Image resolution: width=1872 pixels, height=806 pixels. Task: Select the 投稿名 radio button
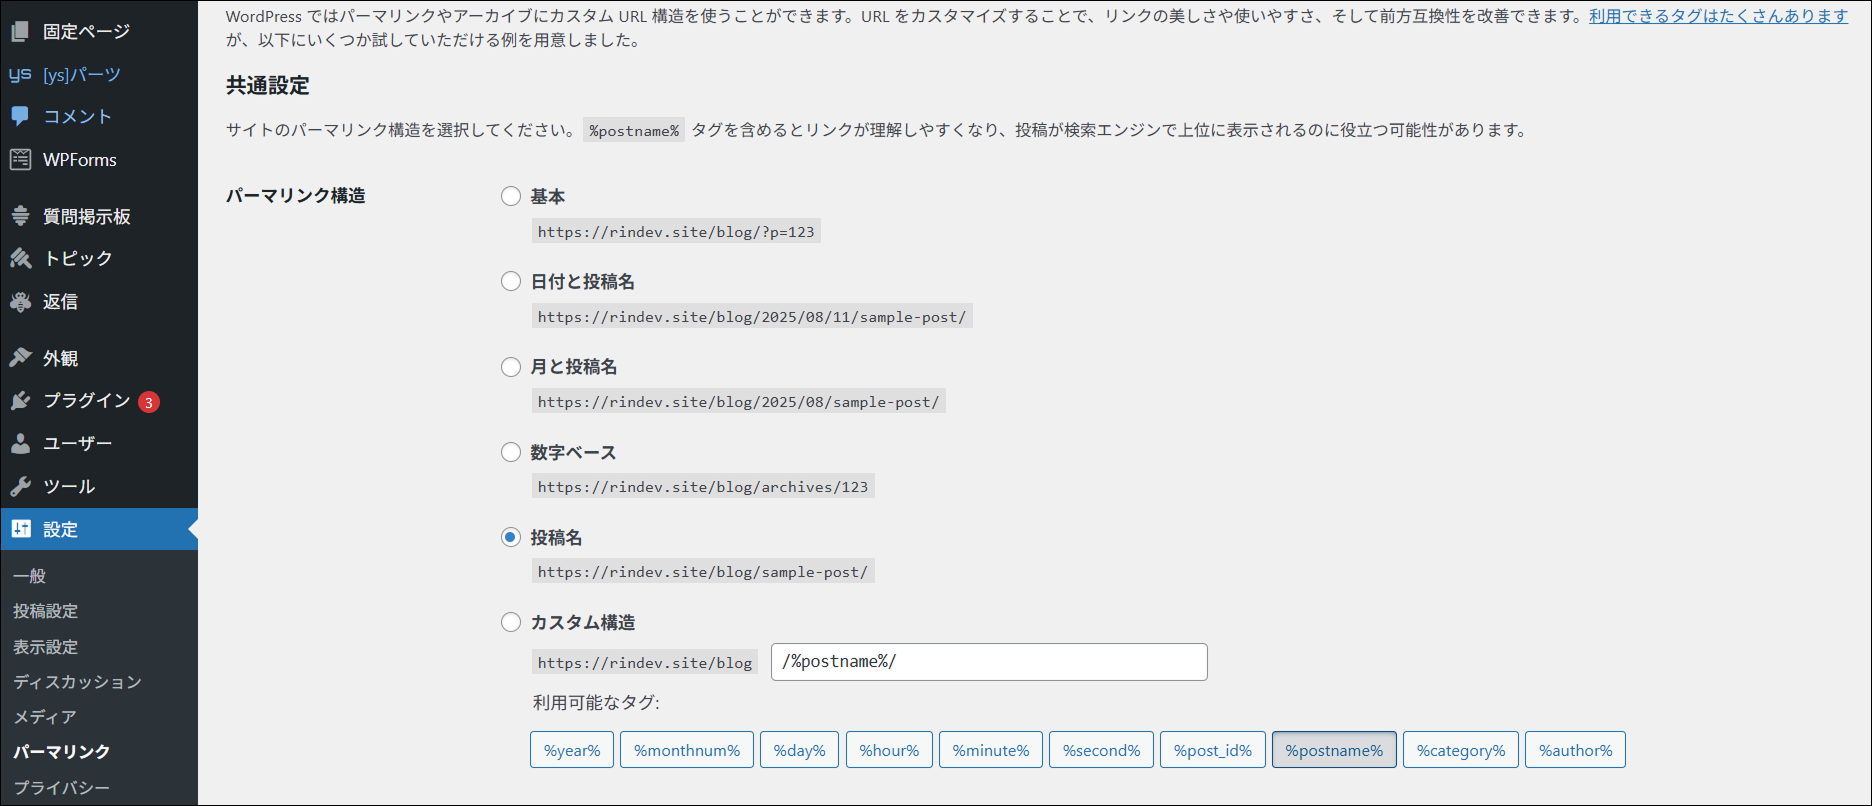pos(511,537)
